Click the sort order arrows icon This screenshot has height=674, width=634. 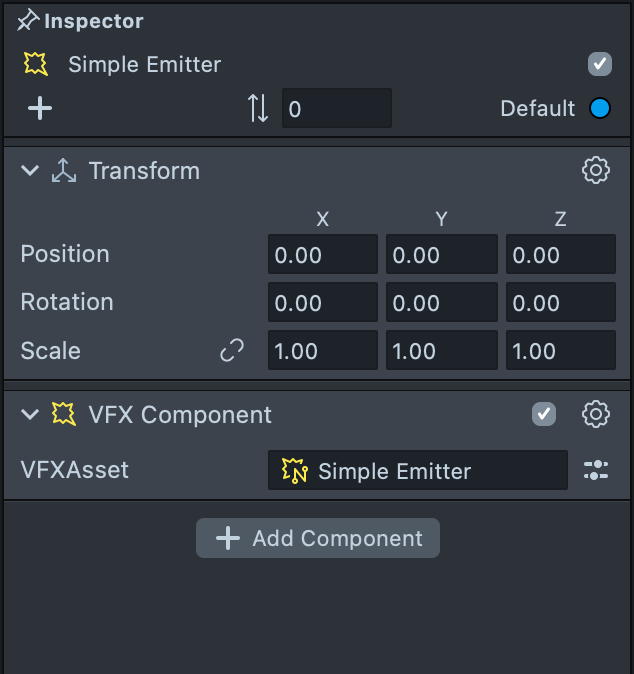[x=258, y=108]
